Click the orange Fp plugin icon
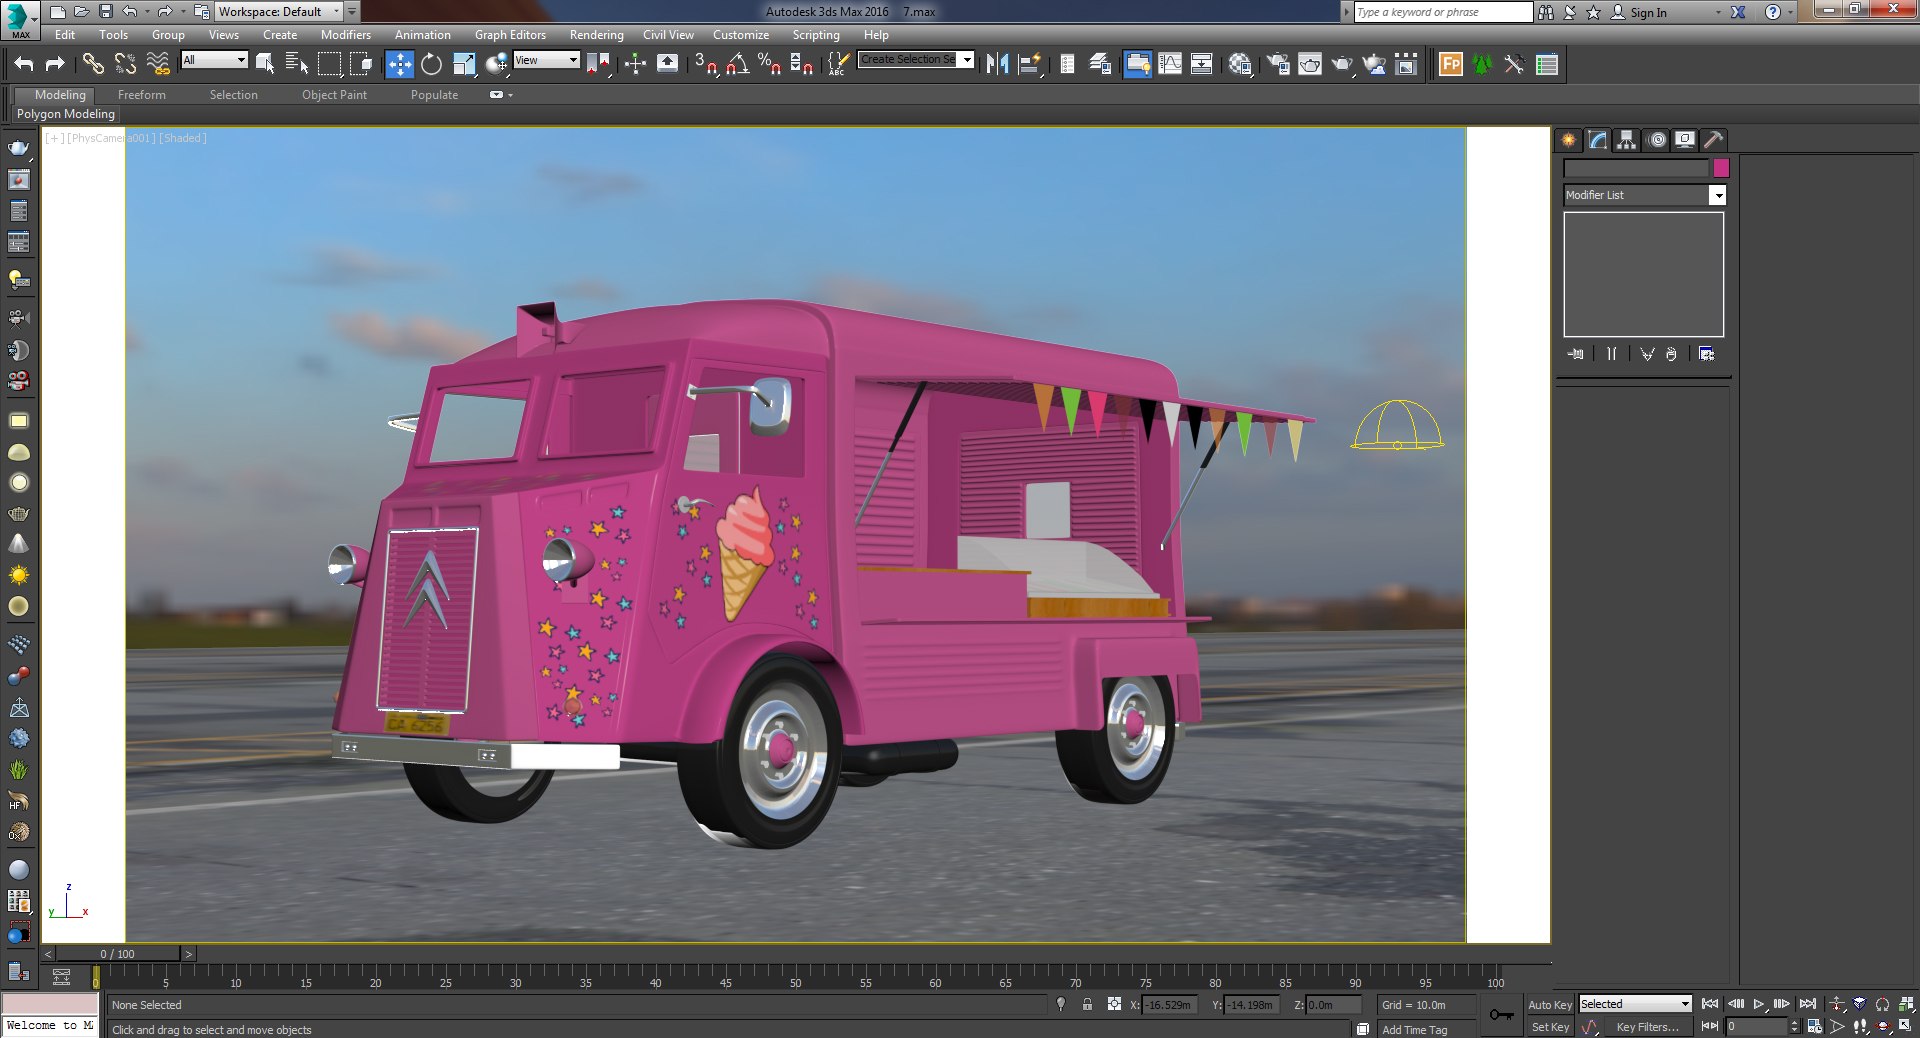The image size is (1920, 1038). (1450, 64)
